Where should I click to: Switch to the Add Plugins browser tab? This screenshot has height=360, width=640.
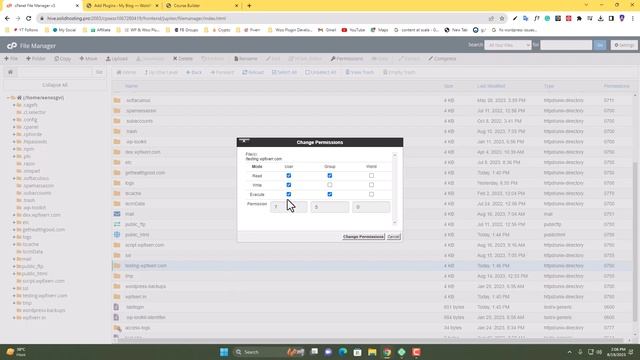pos(122,6)
